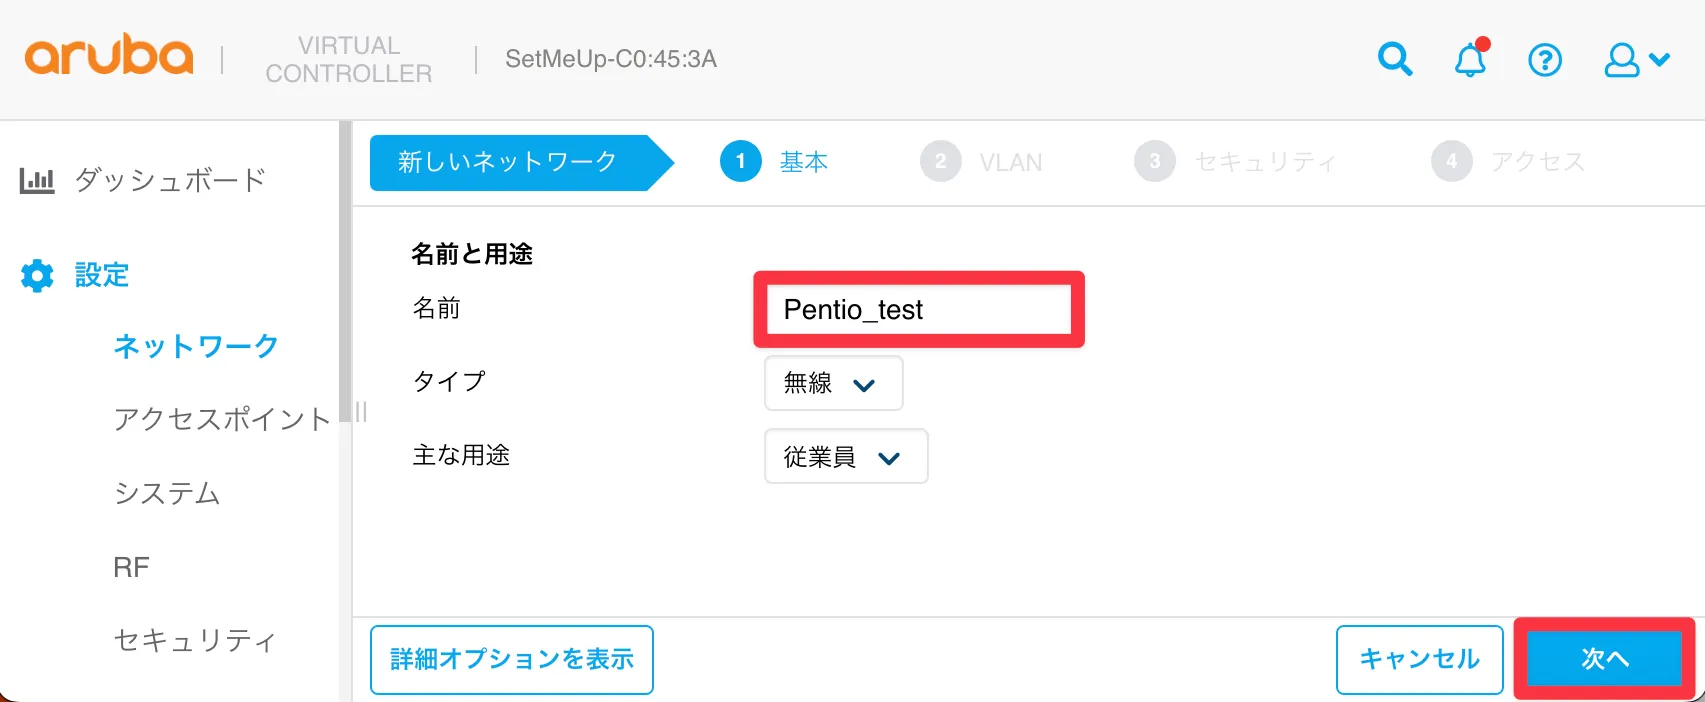Screen dimensions: 1705x702
Task: Open the notifications bell
Action: [1469, 60]
